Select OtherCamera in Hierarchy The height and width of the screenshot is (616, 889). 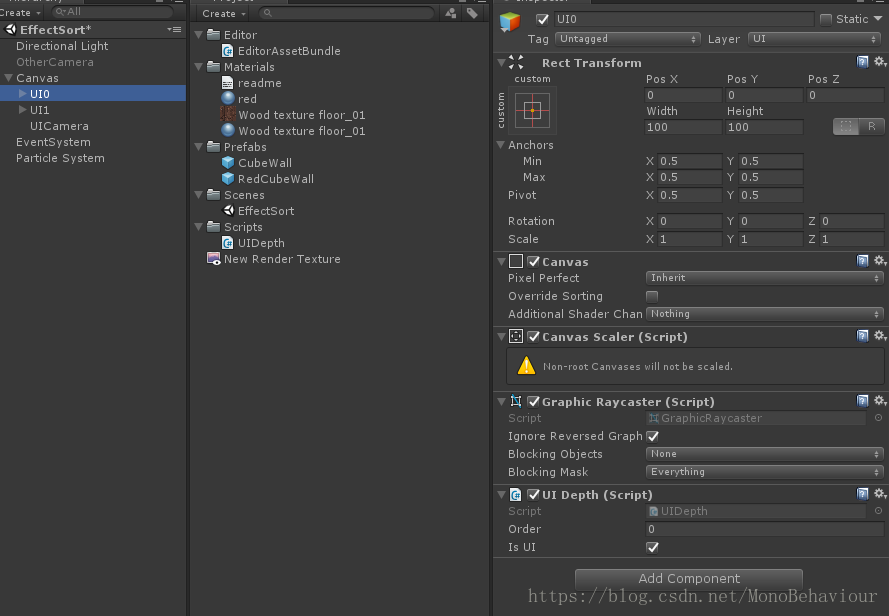tap(54, 62)
